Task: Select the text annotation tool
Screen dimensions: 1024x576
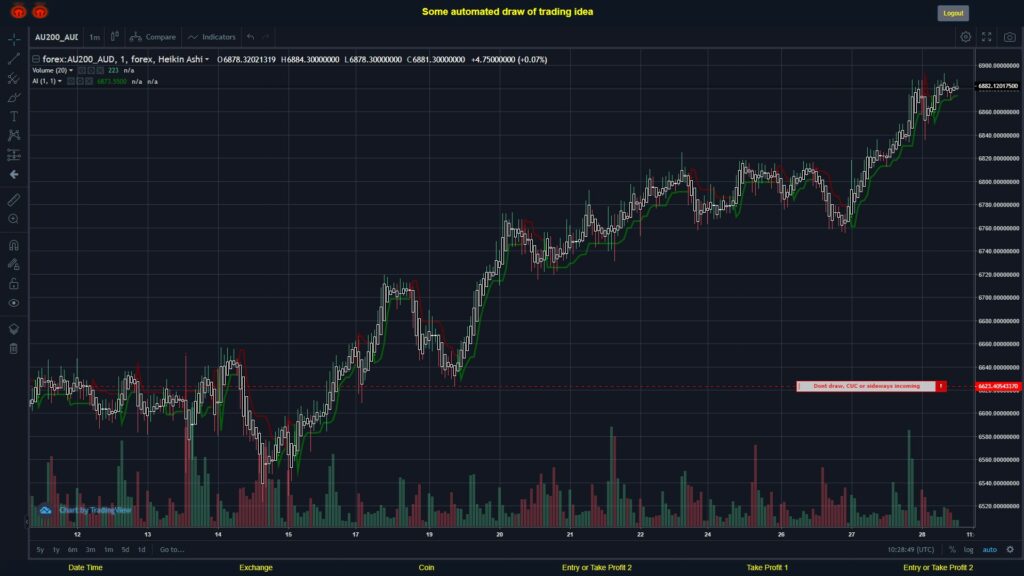Action: click(x=14, y=116)
